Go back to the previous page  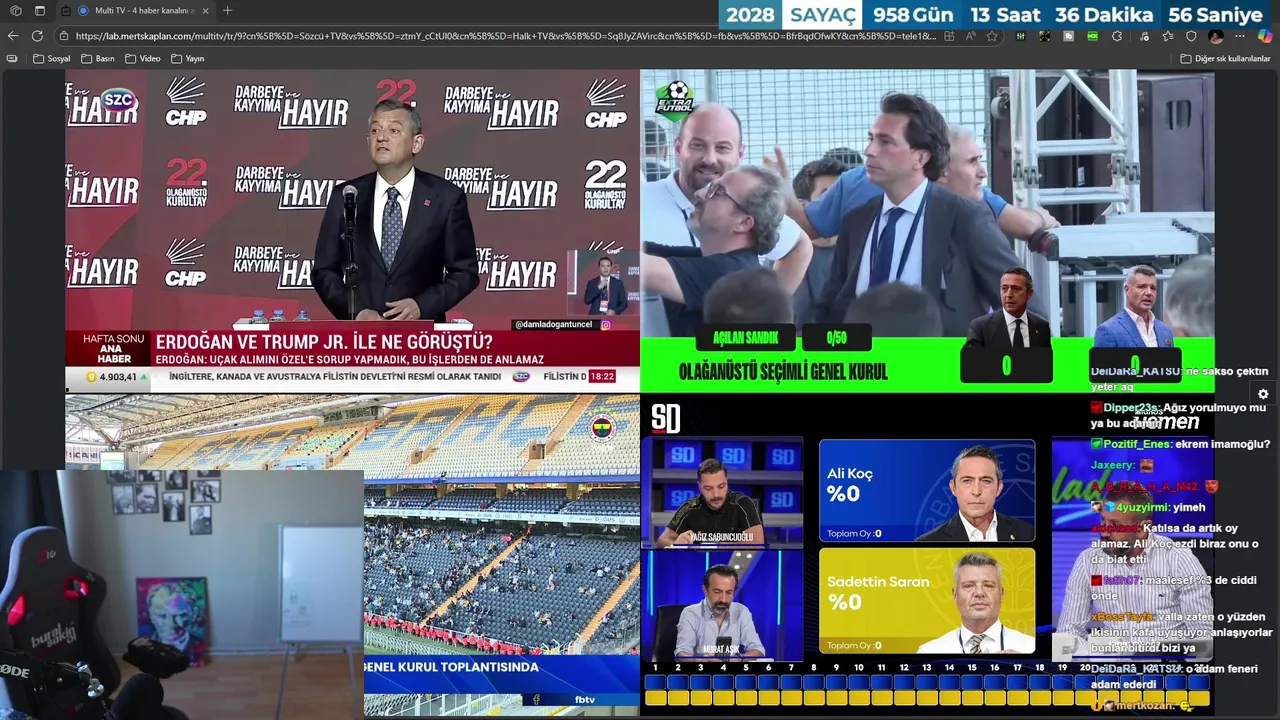(13, 36)
